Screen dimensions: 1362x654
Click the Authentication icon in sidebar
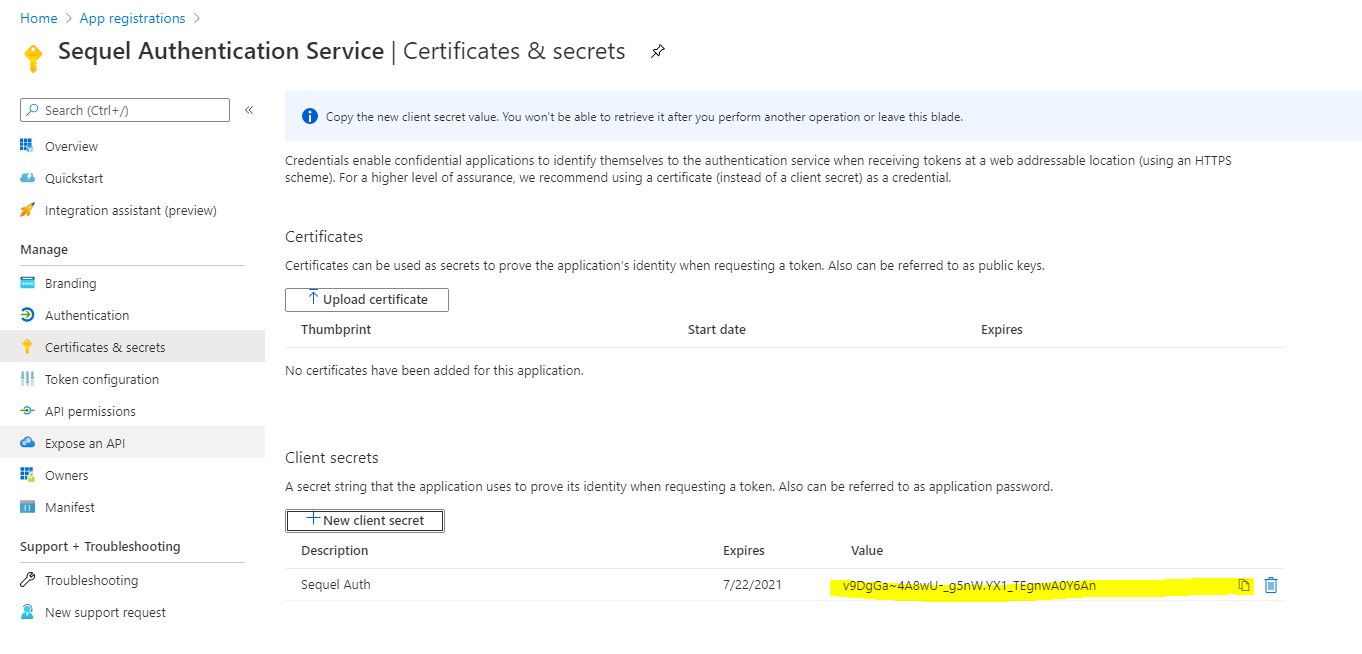(27, 315)
